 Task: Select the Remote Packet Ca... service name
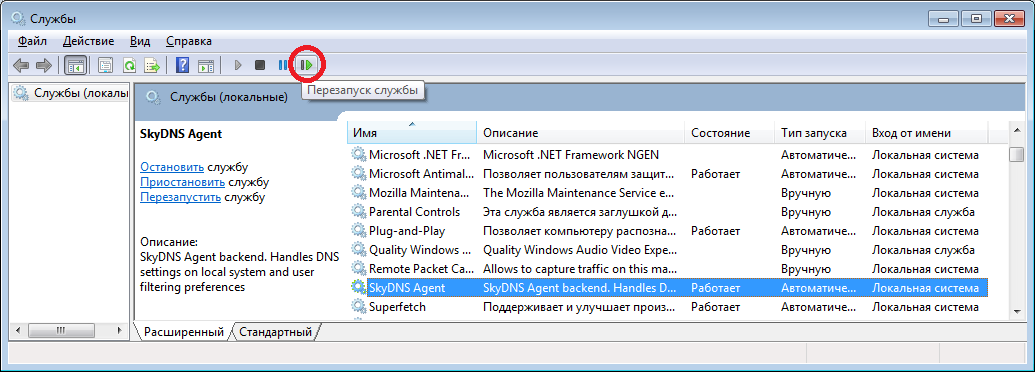coord(421,269)
